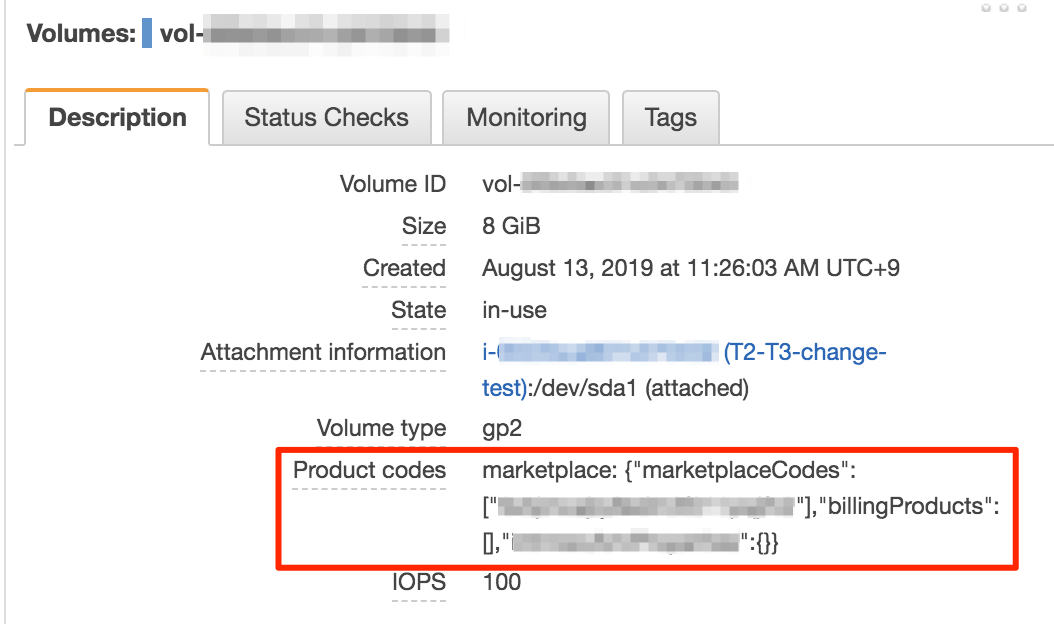The image size is (1054, 624).
Task: Click the middle pane-resize icon at top right
Action: pyautogui.click(x=1003, y=8)
